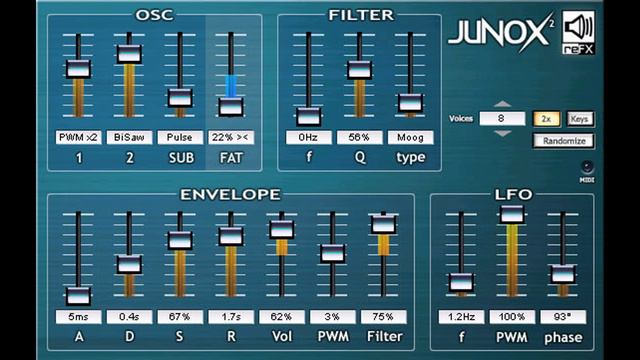Viewport: 640px width, 360px height.
Task: Click the envelope Filter slider handle
Action: [384, 225]
